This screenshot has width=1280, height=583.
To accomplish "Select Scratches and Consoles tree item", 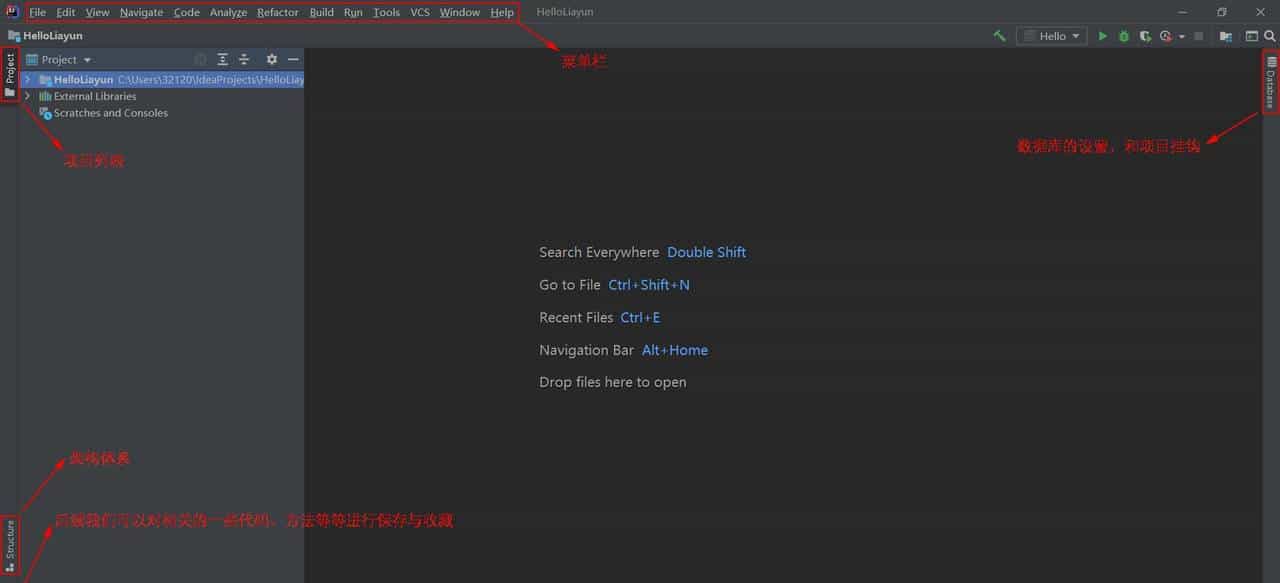I will [111, 113].
